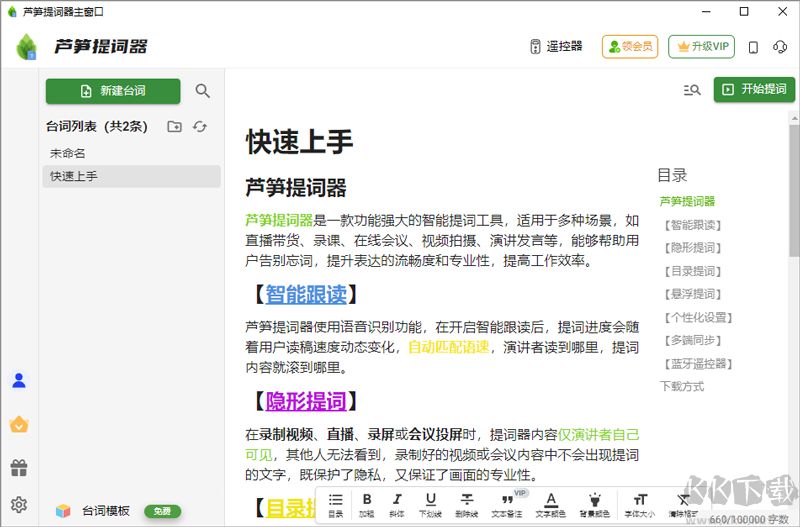This screenshot has height=527, width=800.
Task: Open the settings gear in sidebar
Action: (19, 504)
